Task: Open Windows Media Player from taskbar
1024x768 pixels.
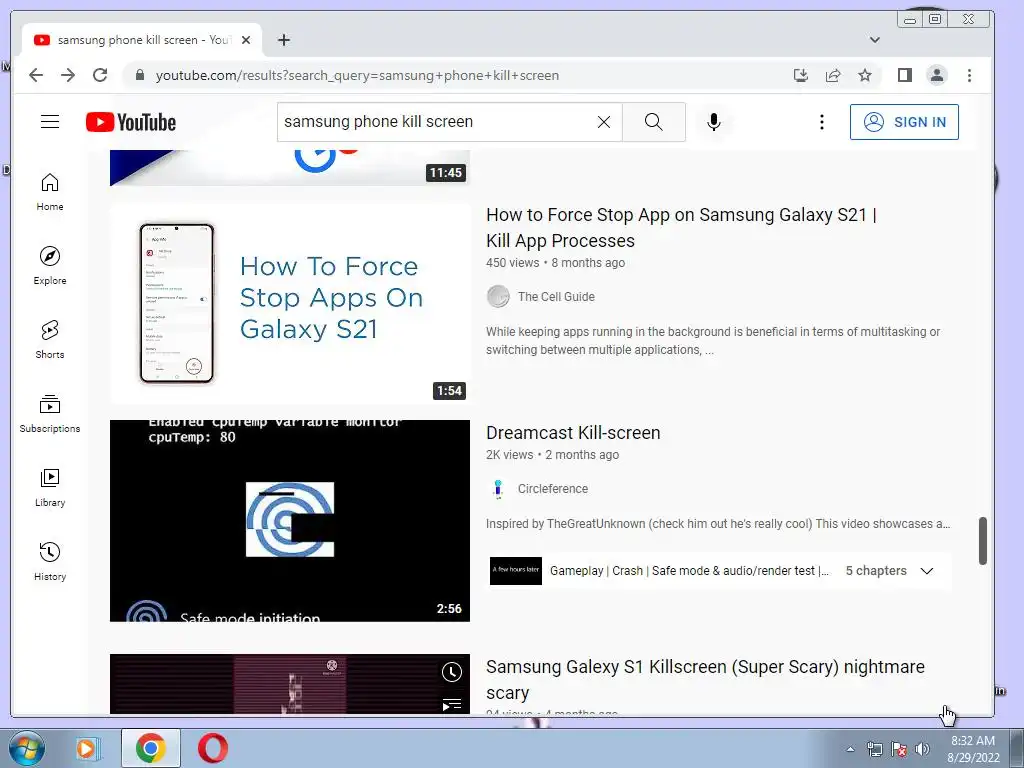Action: point(87,748)
